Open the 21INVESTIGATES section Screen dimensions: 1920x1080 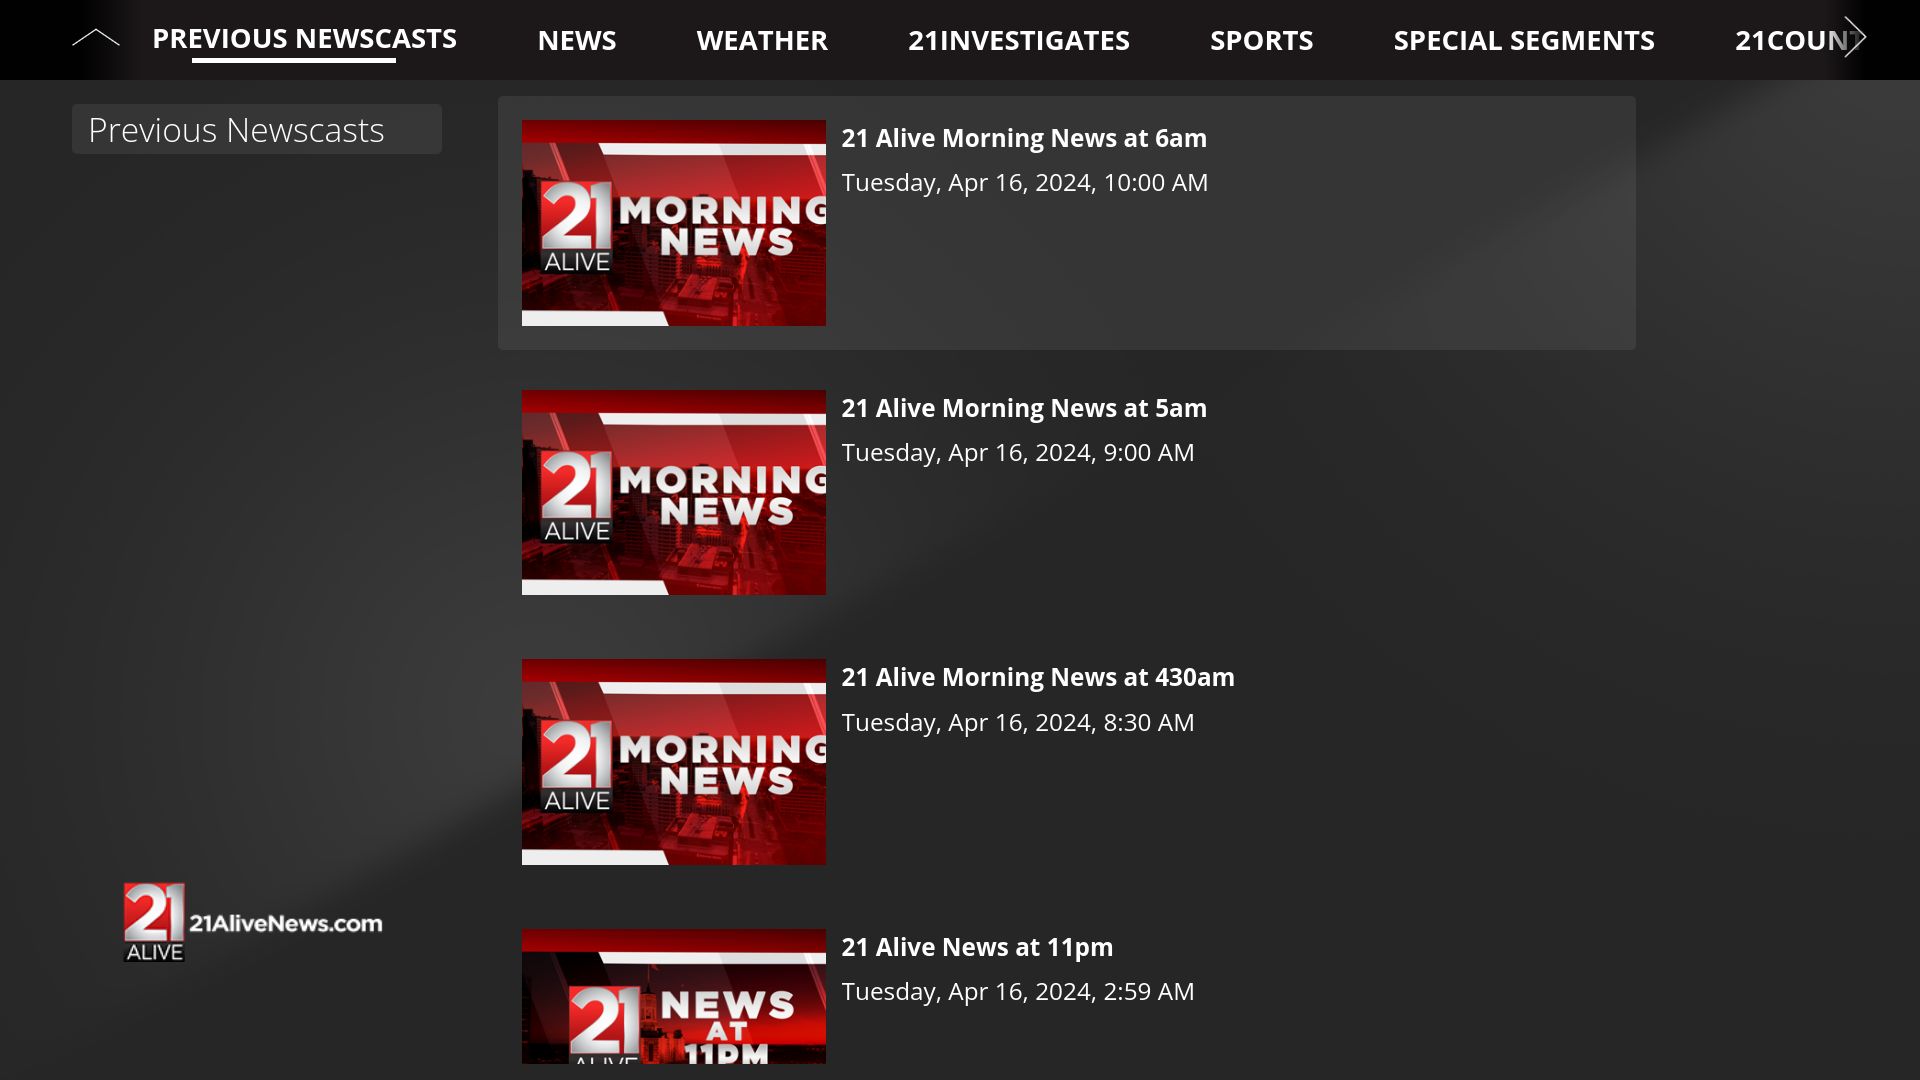tap(1018, 41)
